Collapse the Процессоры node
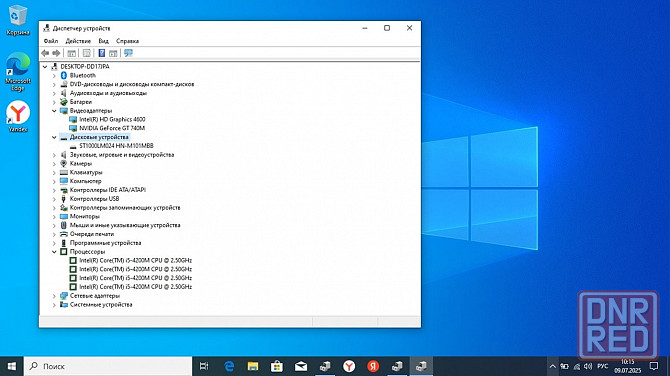This screenshot has height=376, width=670. pos(54,252)
